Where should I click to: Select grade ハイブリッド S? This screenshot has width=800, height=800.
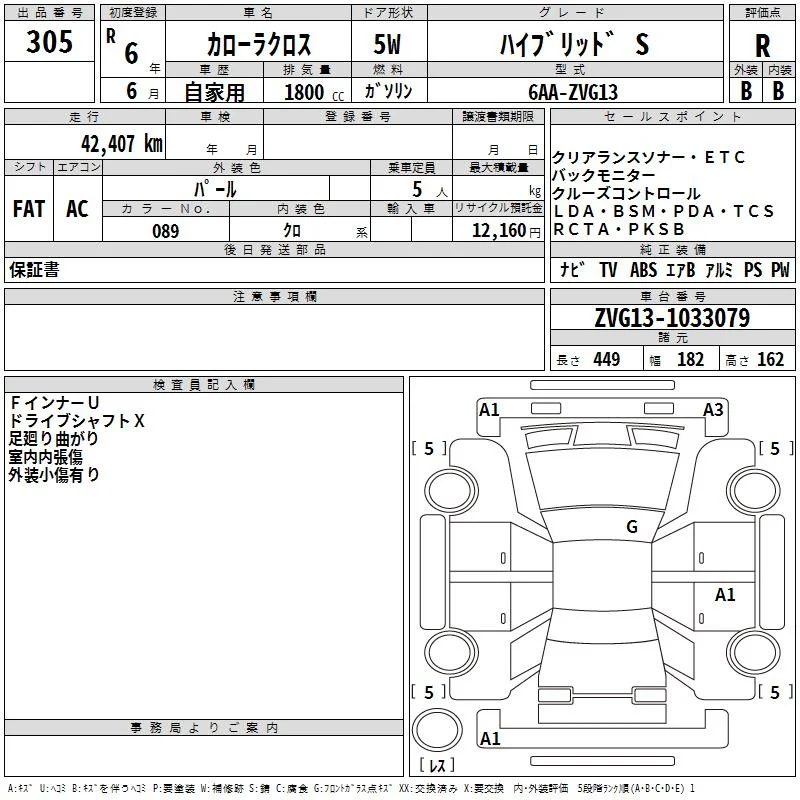(x=574, y=44)
